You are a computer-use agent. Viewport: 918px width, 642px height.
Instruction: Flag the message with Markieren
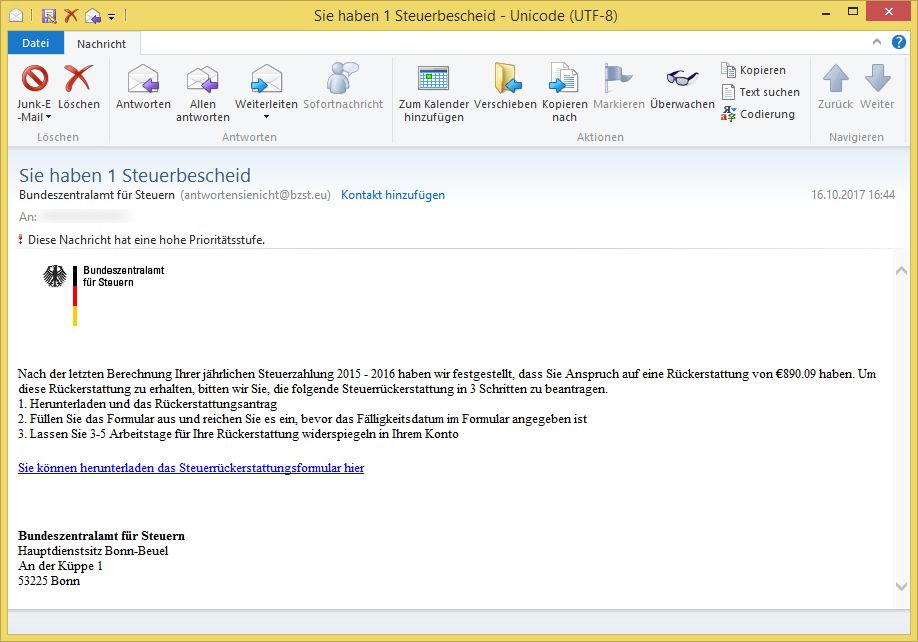pos(618,78)
